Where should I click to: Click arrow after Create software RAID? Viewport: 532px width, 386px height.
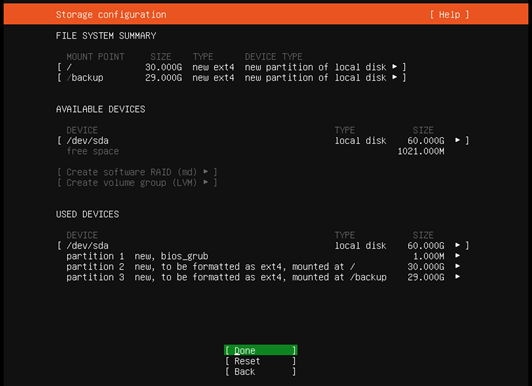point(206,172)
